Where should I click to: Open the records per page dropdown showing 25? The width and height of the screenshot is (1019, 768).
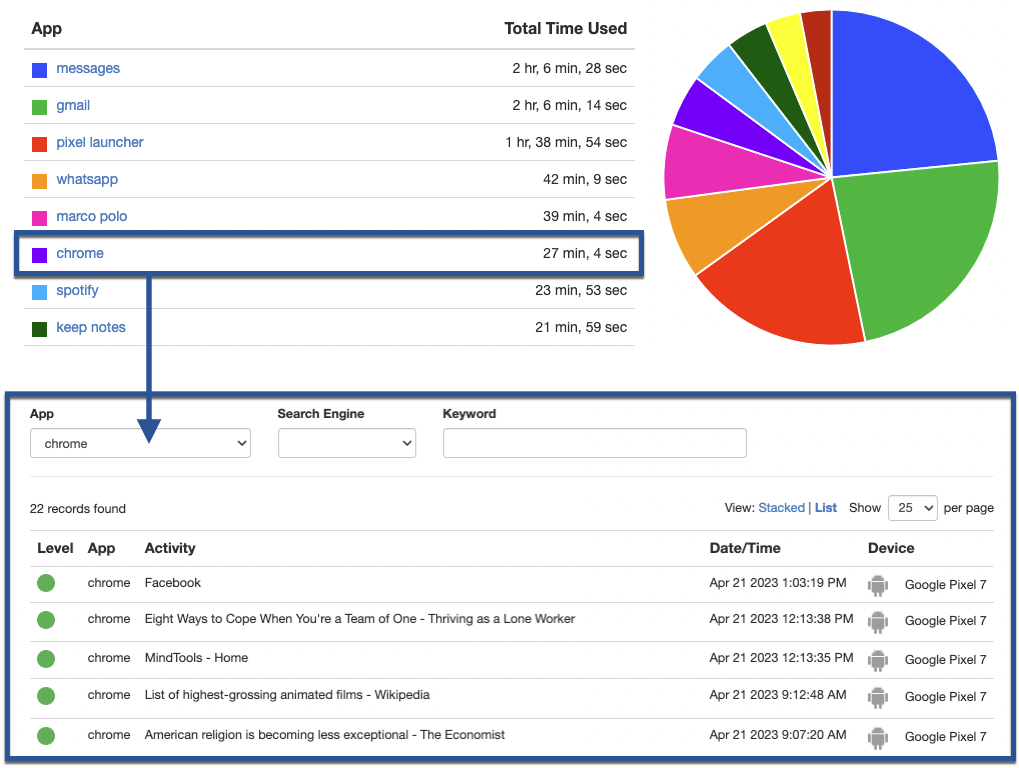click(x=911, y=508)
